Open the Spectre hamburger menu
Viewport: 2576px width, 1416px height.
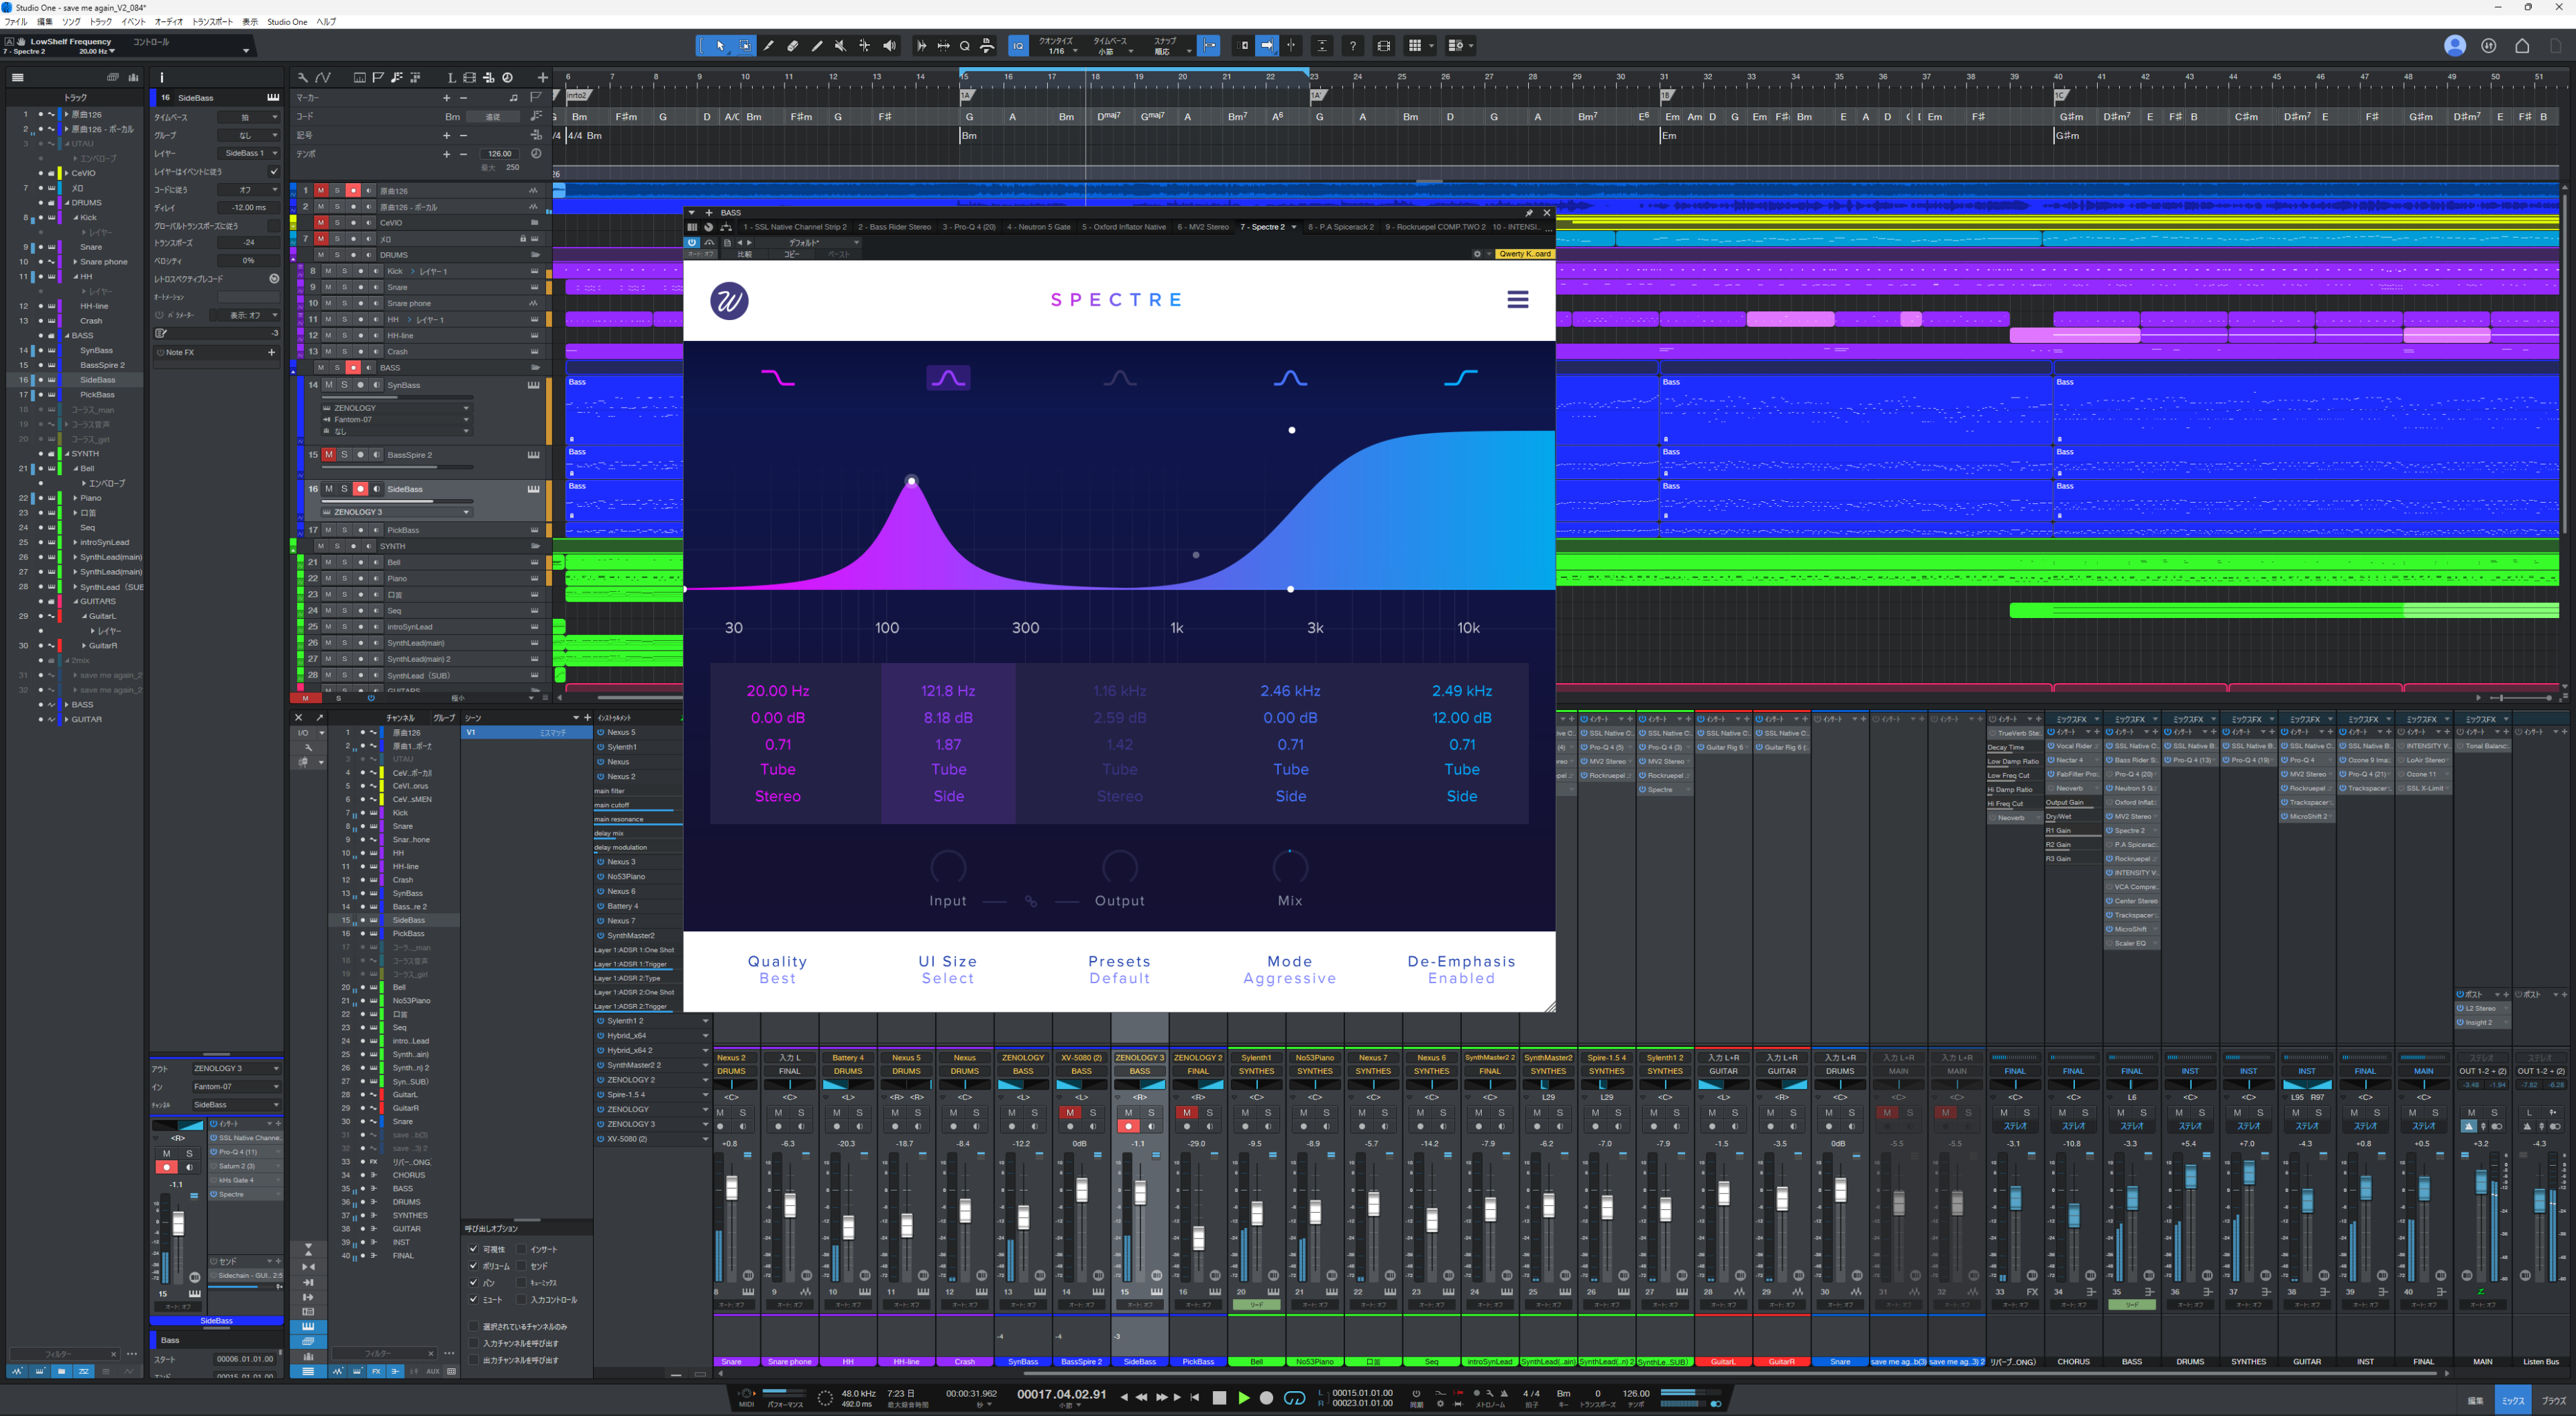point(1517,299)
